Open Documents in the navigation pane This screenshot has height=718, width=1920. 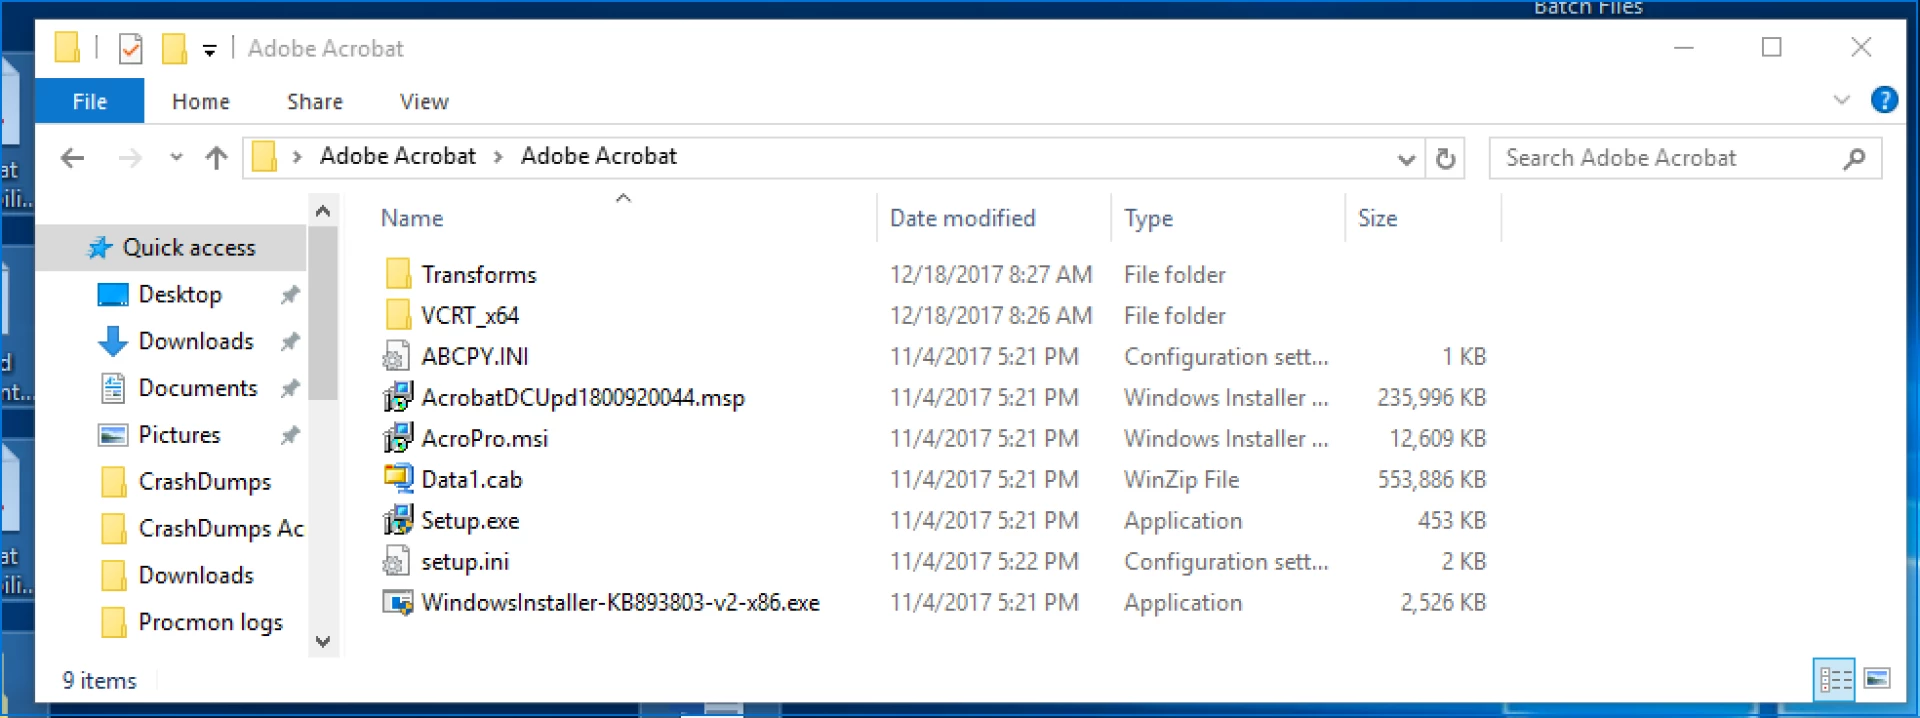pyautogui.click(x=198, y=388)
